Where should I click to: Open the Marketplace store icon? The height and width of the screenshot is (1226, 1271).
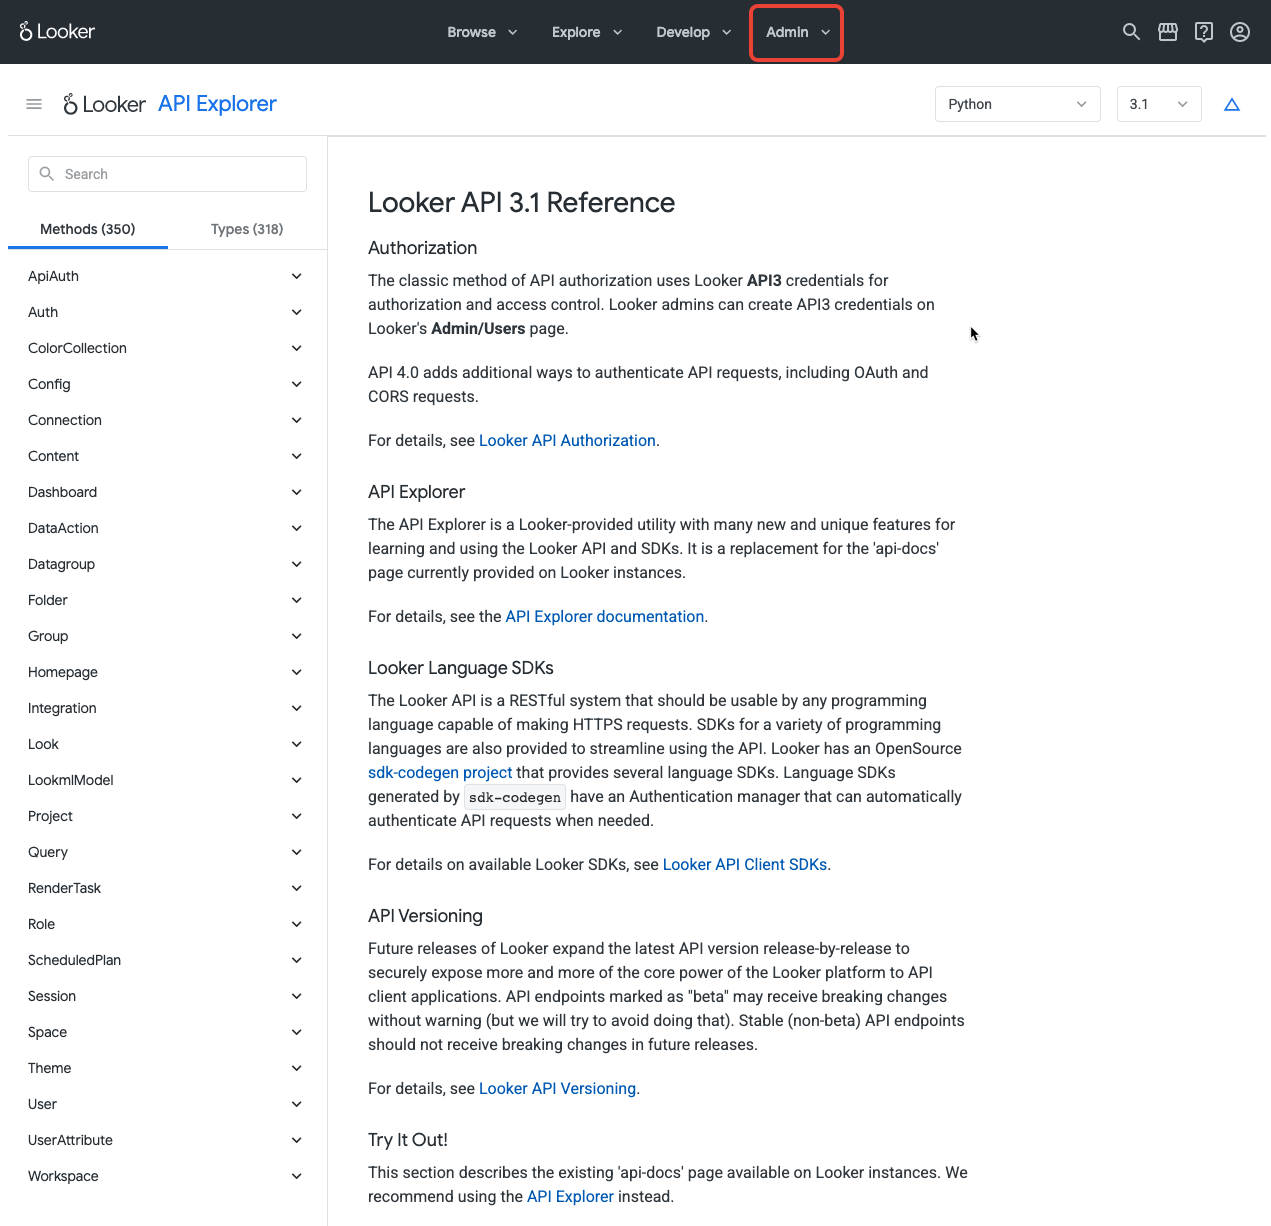(1167, 32)
